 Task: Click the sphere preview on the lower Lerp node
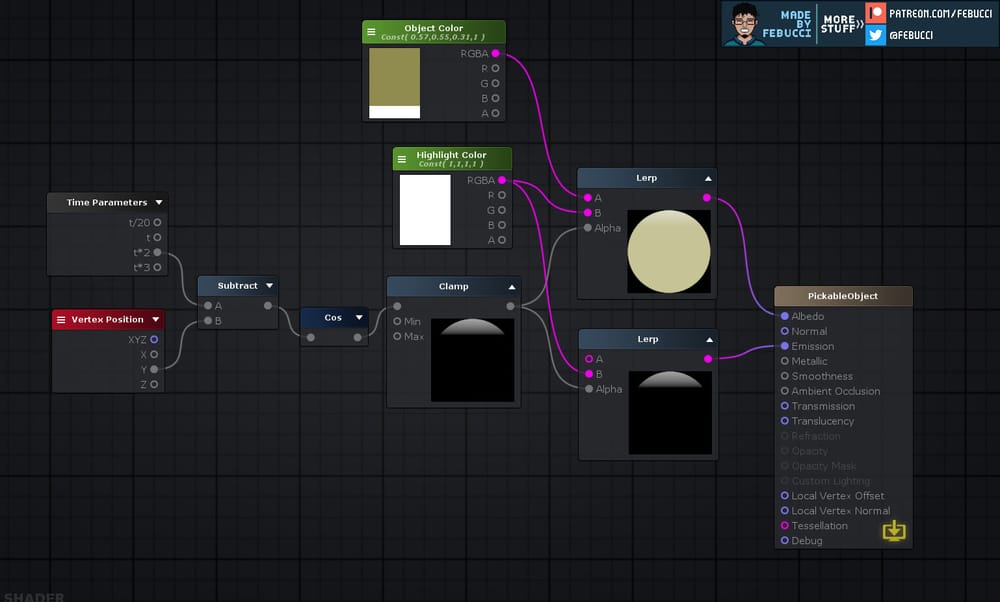(670, 410)
